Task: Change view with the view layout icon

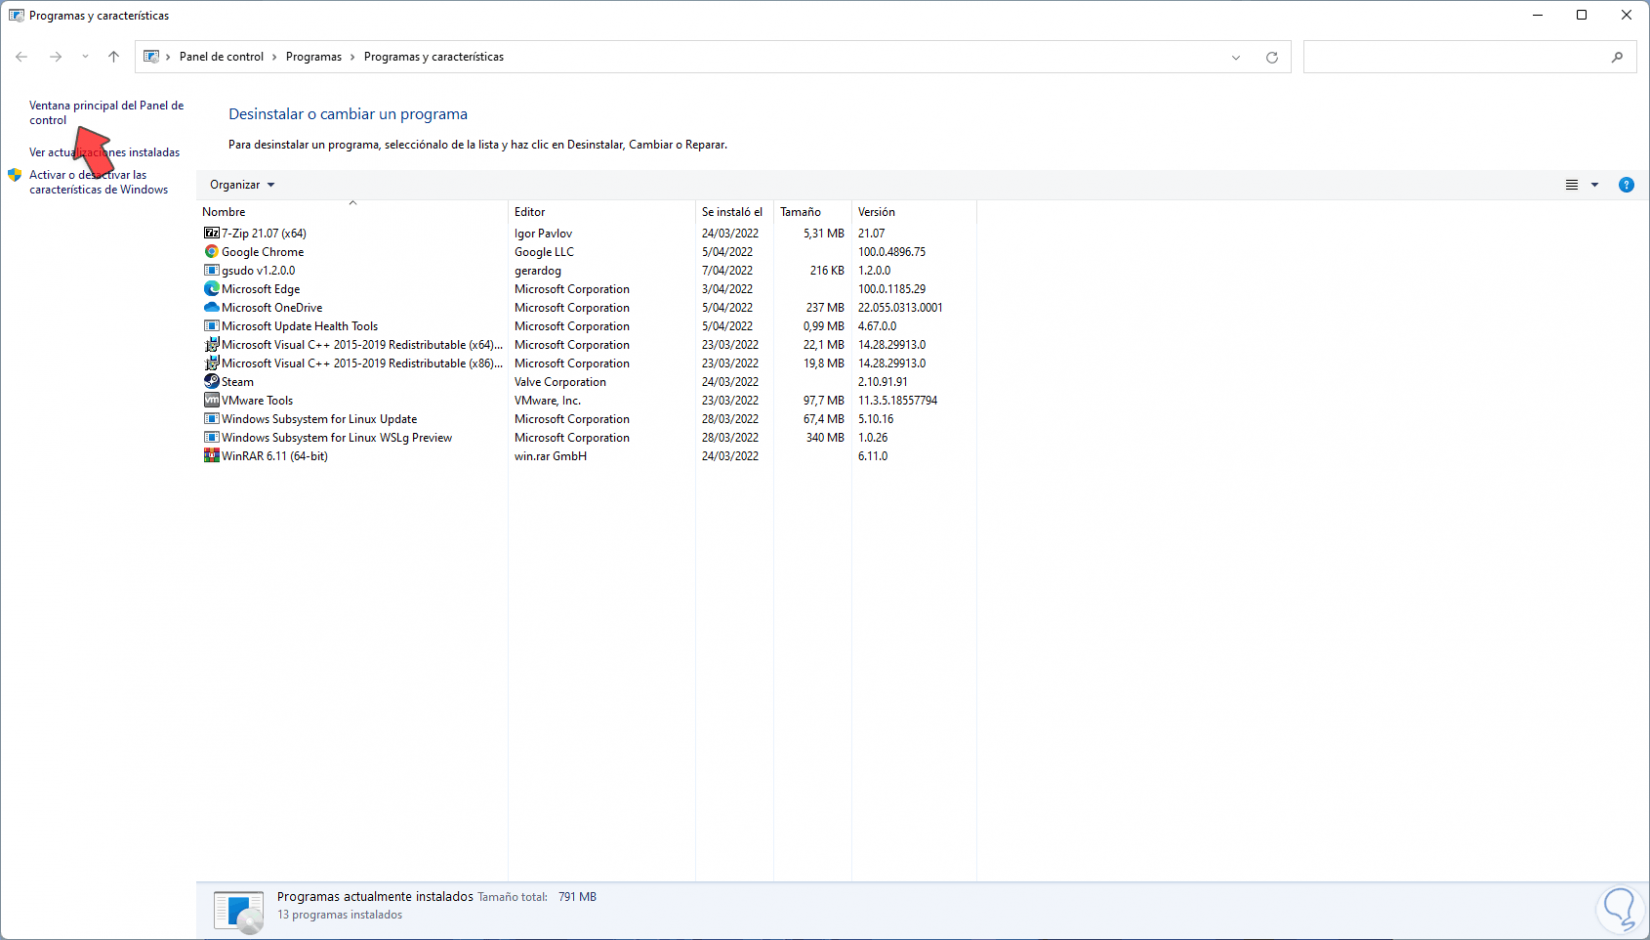Action: tap(1572, 185)
